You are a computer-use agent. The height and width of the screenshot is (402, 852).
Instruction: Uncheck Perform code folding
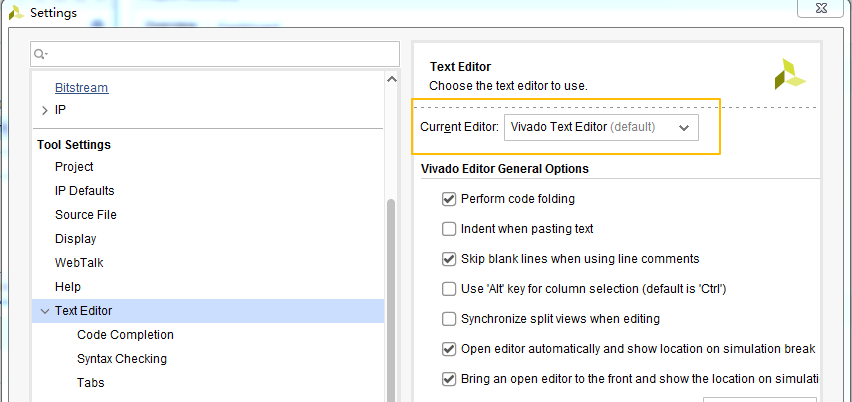point(449,199)
